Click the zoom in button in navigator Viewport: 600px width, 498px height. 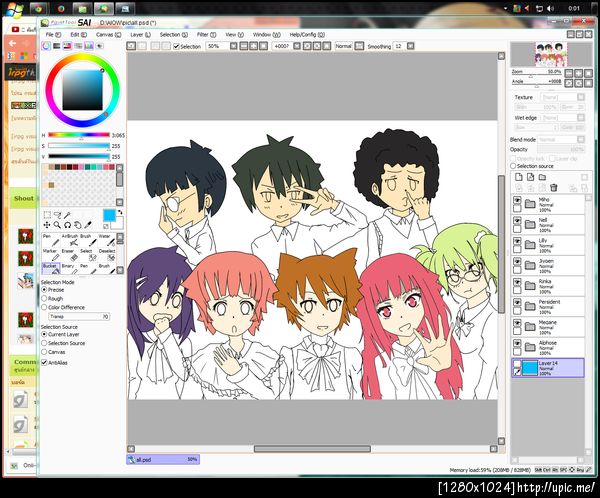[579, 73]
